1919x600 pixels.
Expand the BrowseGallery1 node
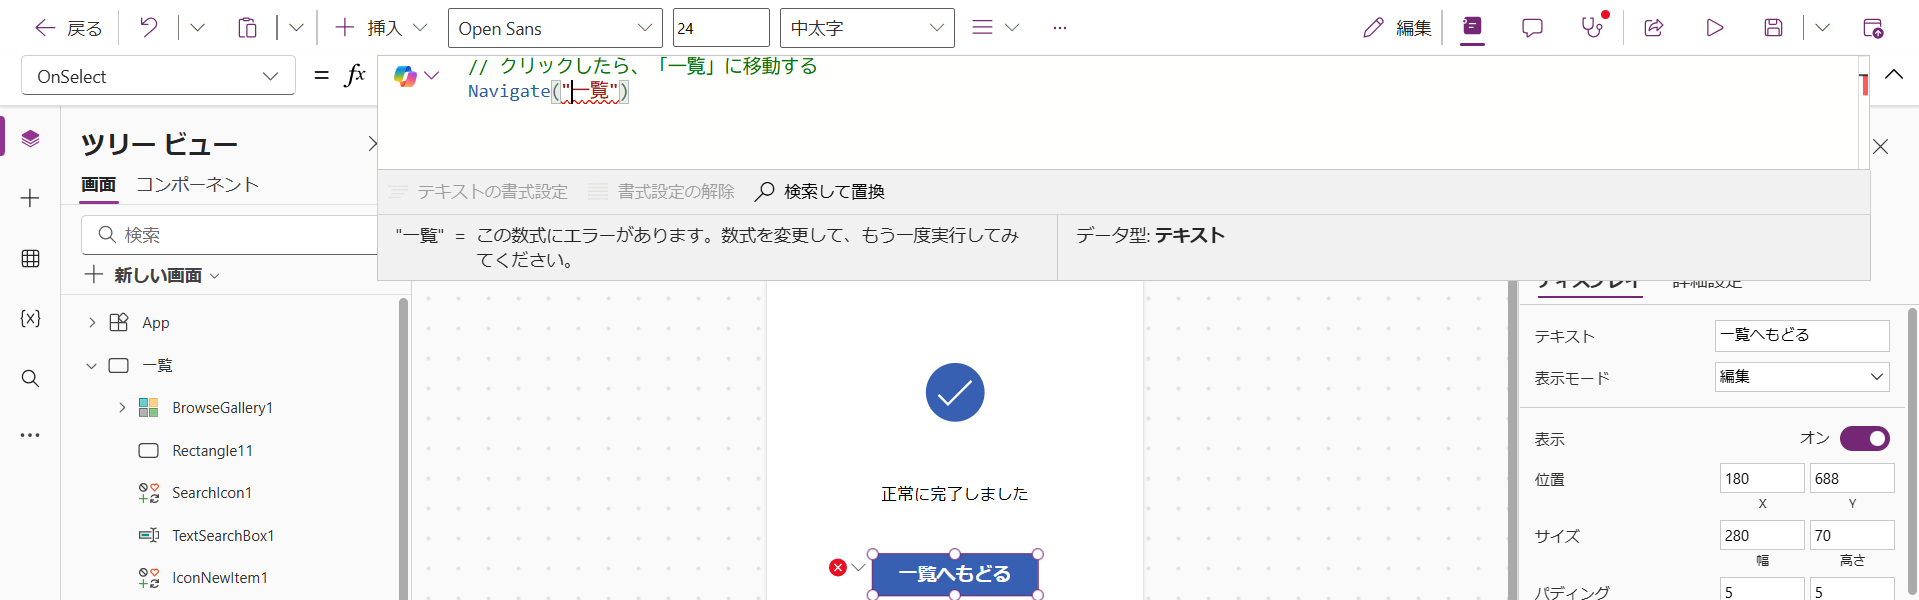pyautogui.click(x=122, y=407)
